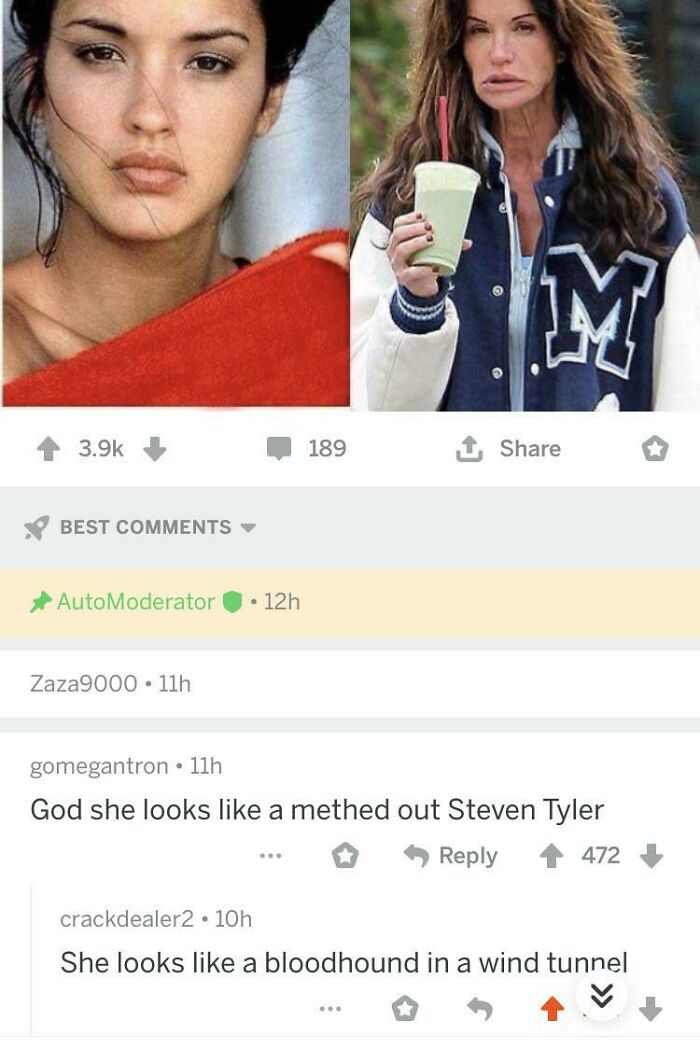Open gomegantron's profile
The image size is (700, 1049).
pyautogui.click(x=76, y=768)
